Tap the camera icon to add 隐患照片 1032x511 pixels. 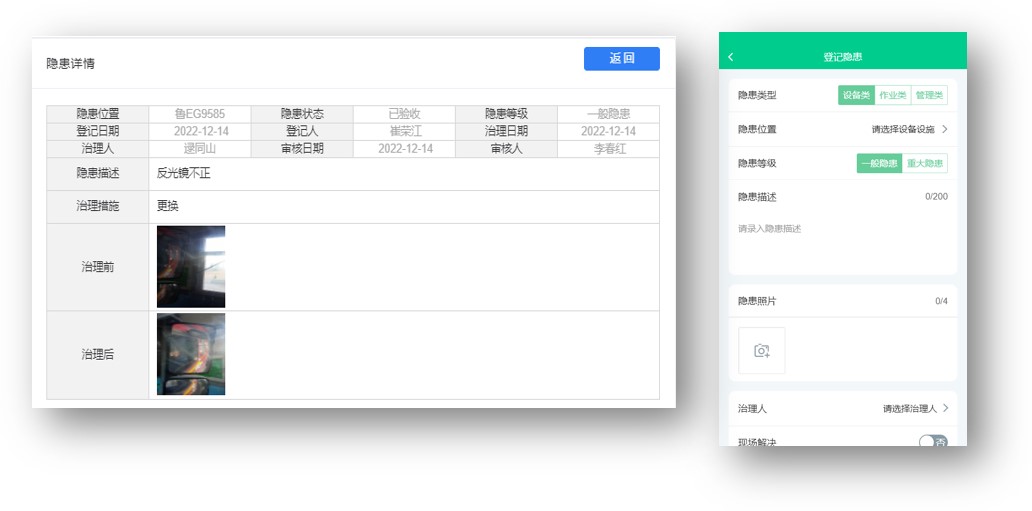[761, 350]
